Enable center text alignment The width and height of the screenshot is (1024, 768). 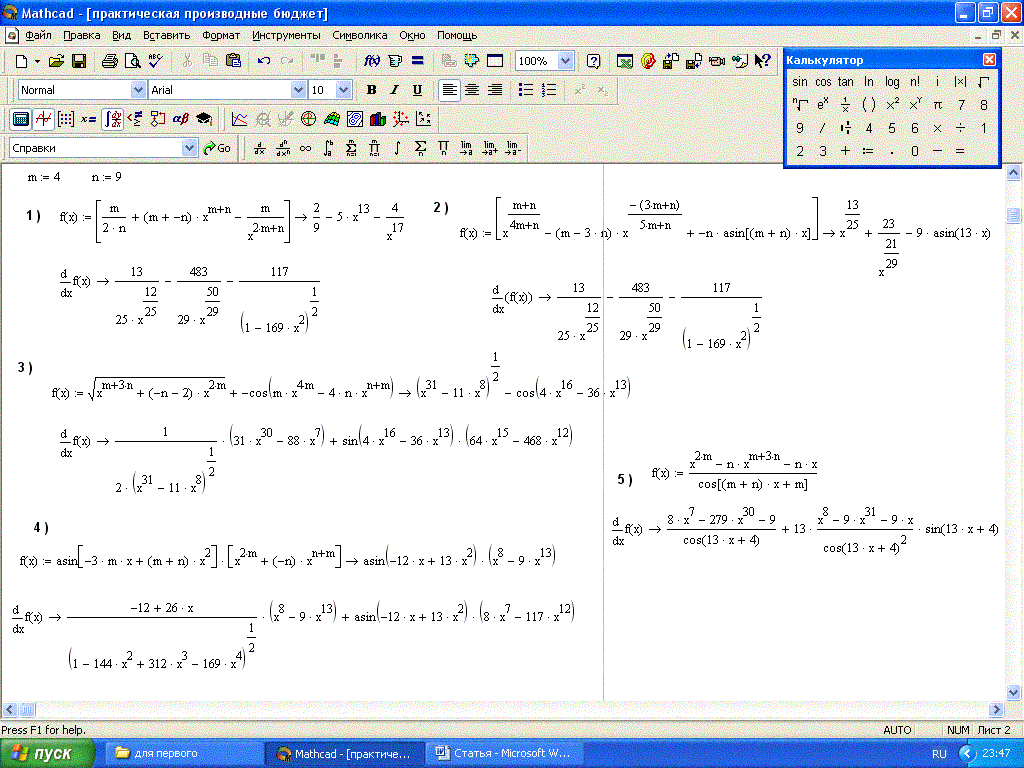pos(472,90)
